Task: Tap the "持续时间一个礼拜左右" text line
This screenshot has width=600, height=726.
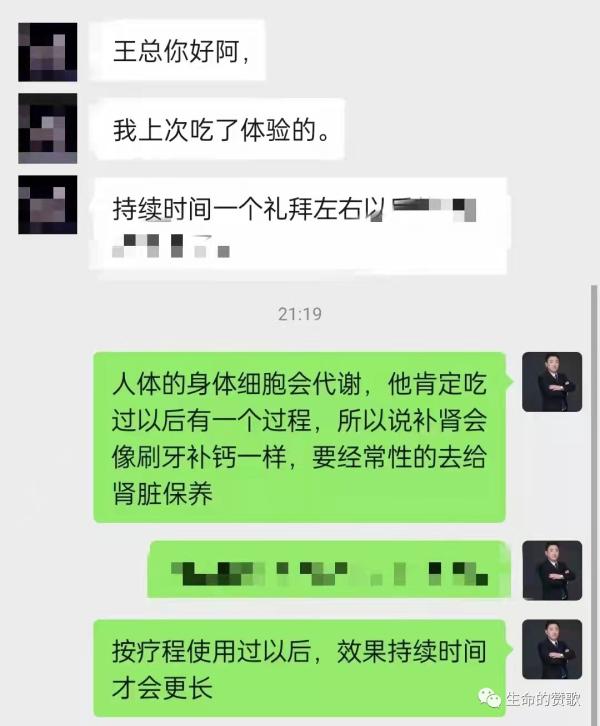Action: (249, 209)
